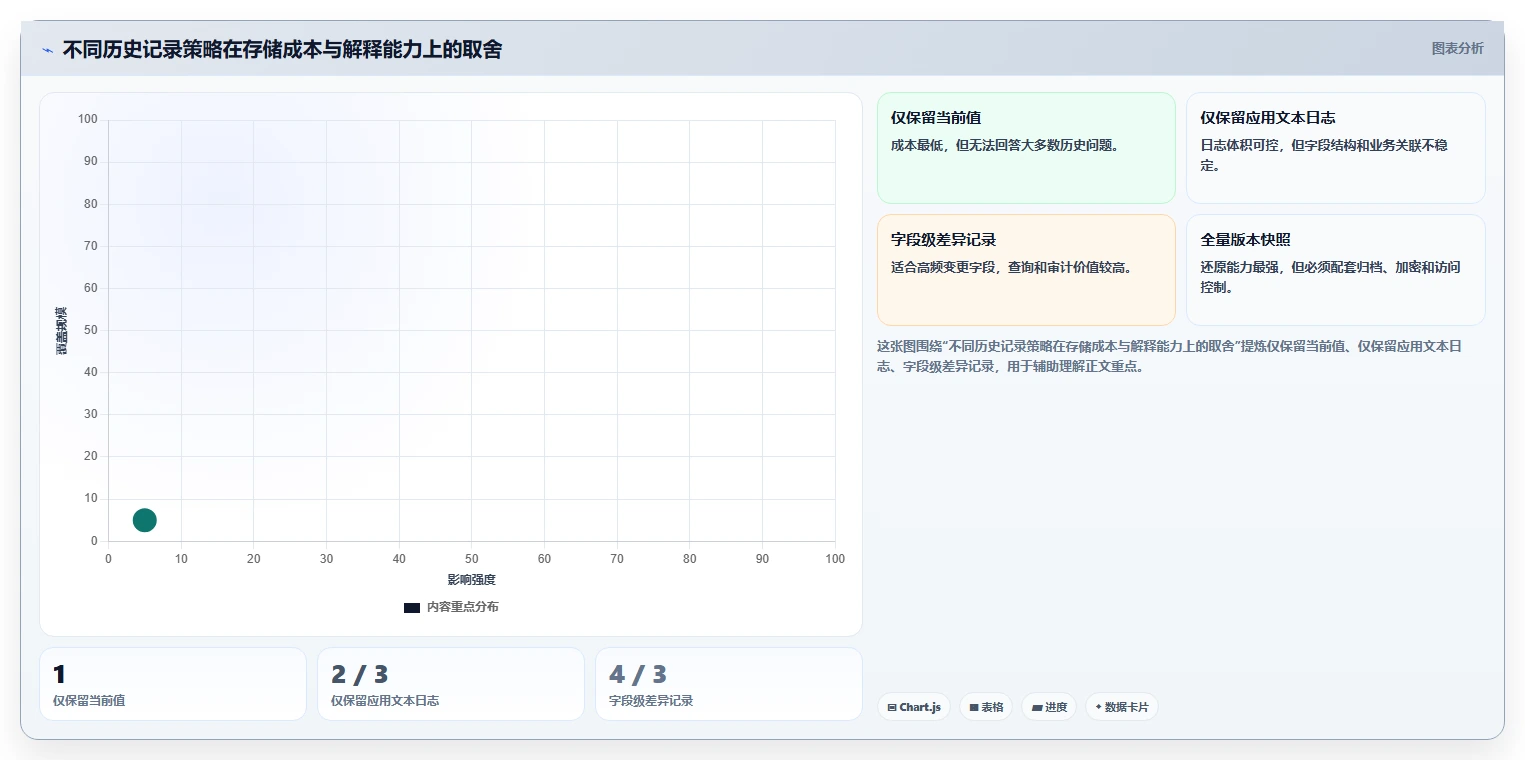Image resolution: width=1525 pixels, height=760 pixels.
Task: Click the stat card showing 4 / 3
Action: 729,684
